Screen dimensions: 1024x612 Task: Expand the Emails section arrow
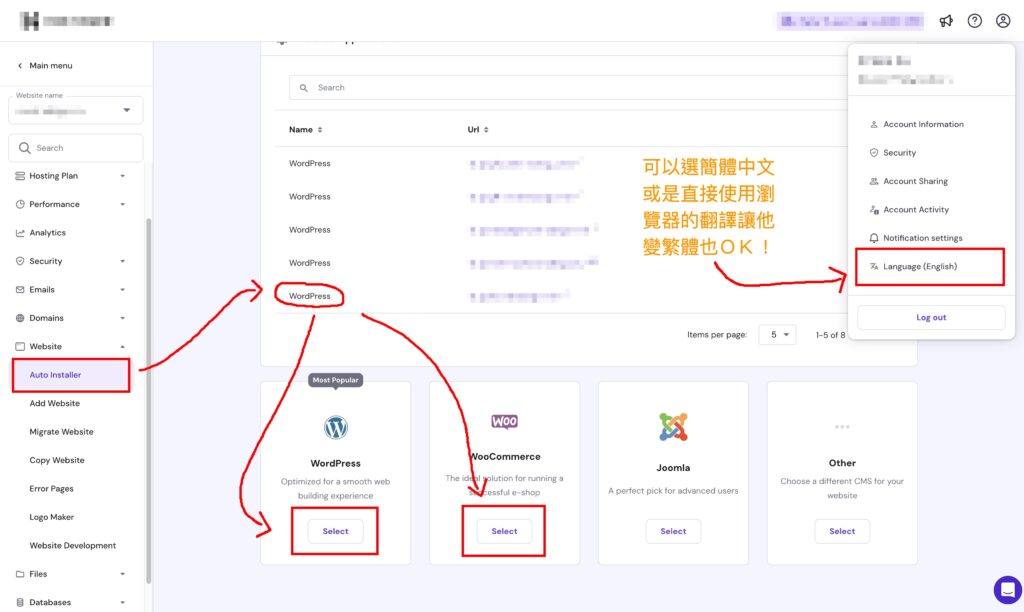(122, 290)
